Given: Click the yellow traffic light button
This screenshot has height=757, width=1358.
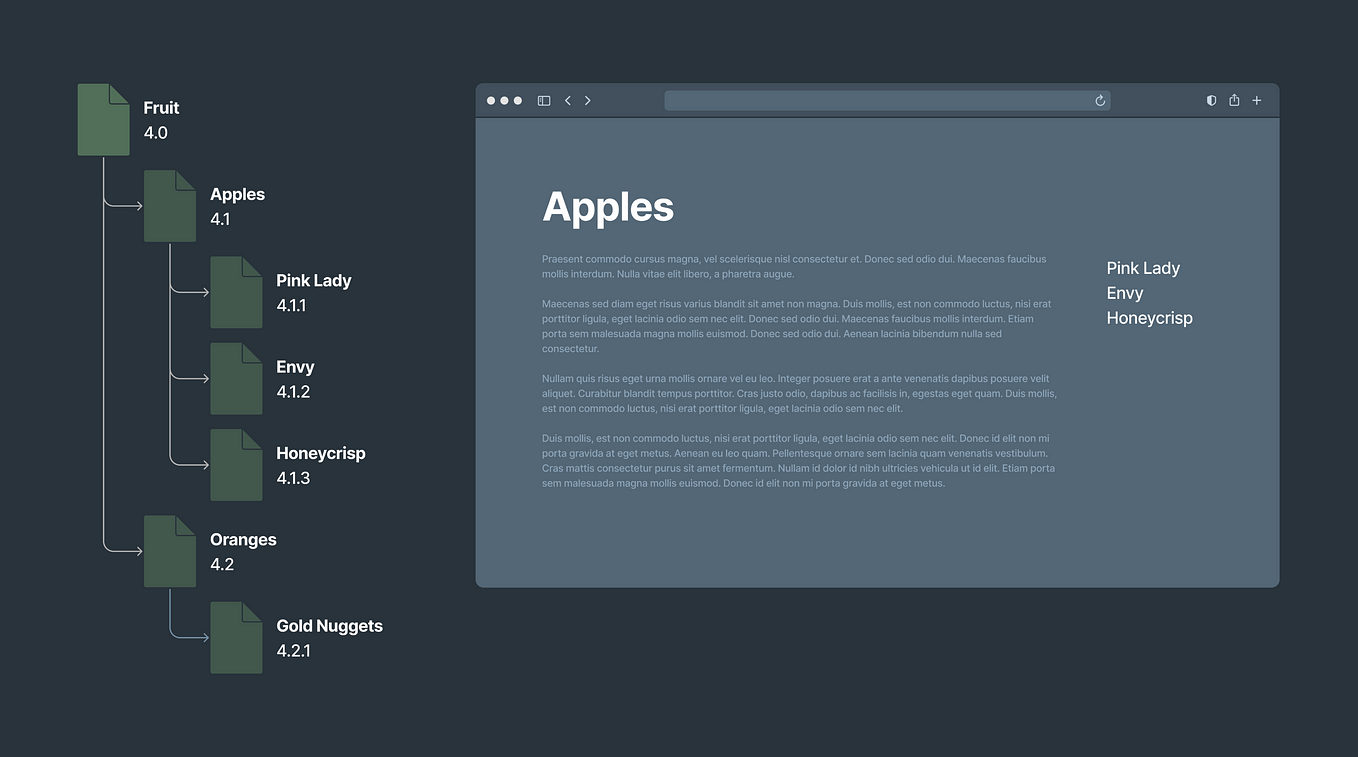Looking at the screenshot, I should tap(504, 100).
